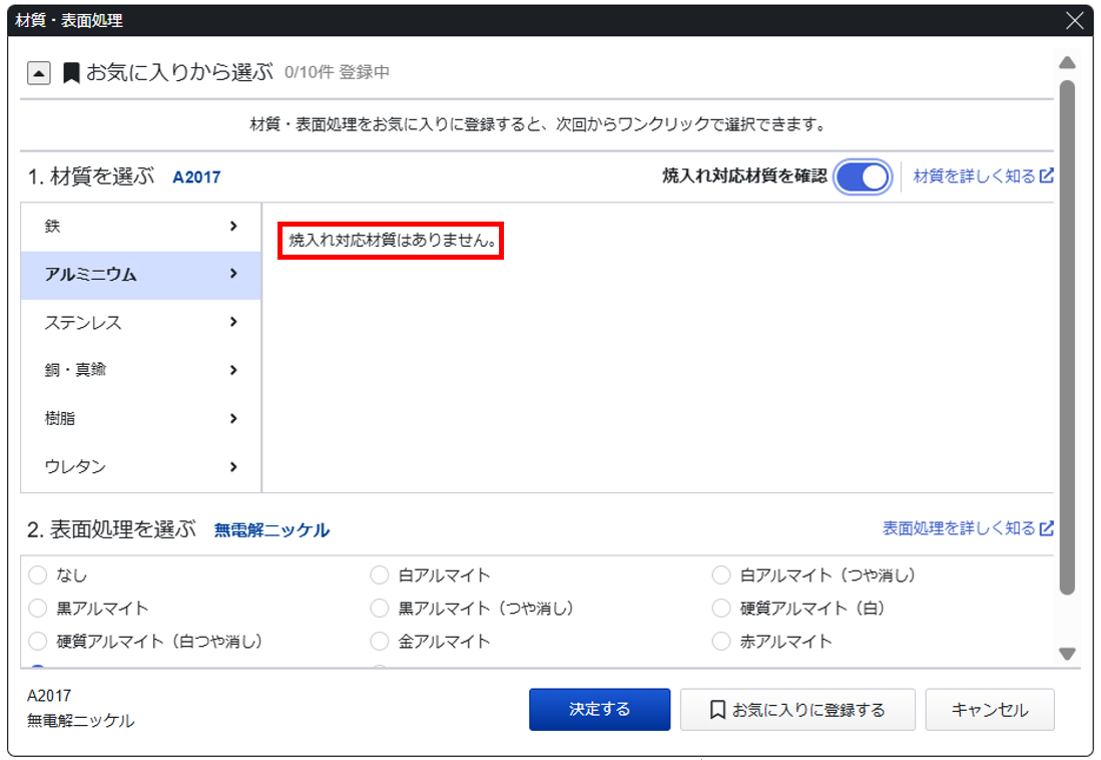The height and width of the screenshot is (760, 1101).
Task: Choose 硬質アルマイト（白） radio button
Action: click(721, 608)
